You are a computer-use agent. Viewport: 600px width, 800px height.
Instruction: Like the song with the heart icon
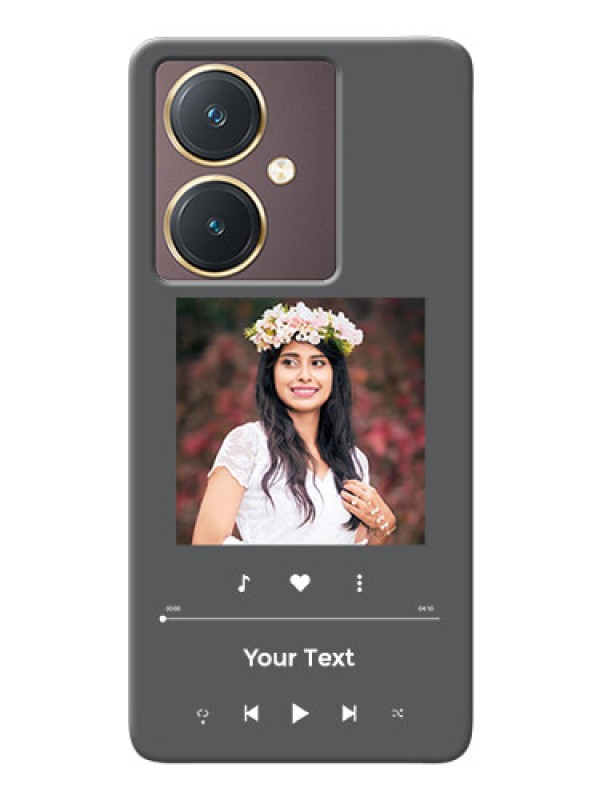pyautogui.click(x=300, y=583)
